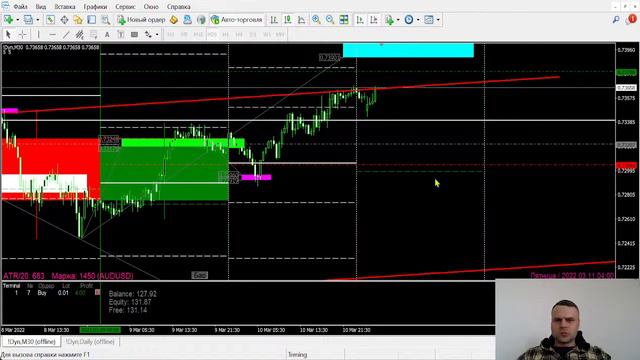
Task: Open the Файл menu
Action: click(x=20, y=7)
